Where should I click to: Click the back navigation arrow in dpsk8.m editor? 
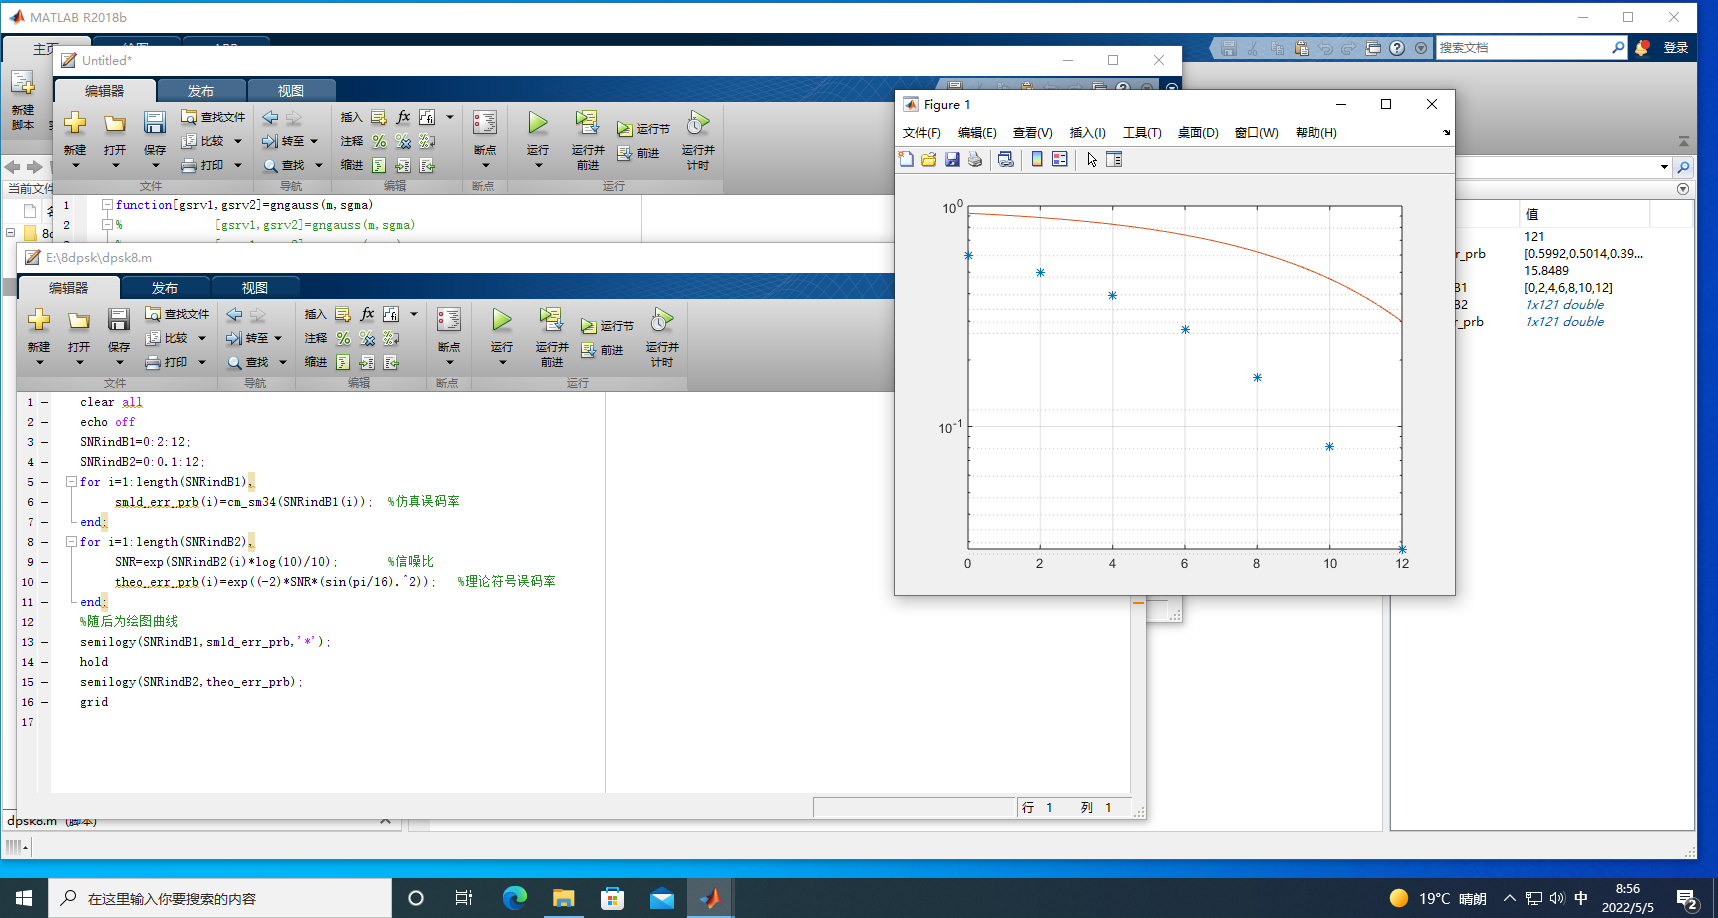[234, 314]
